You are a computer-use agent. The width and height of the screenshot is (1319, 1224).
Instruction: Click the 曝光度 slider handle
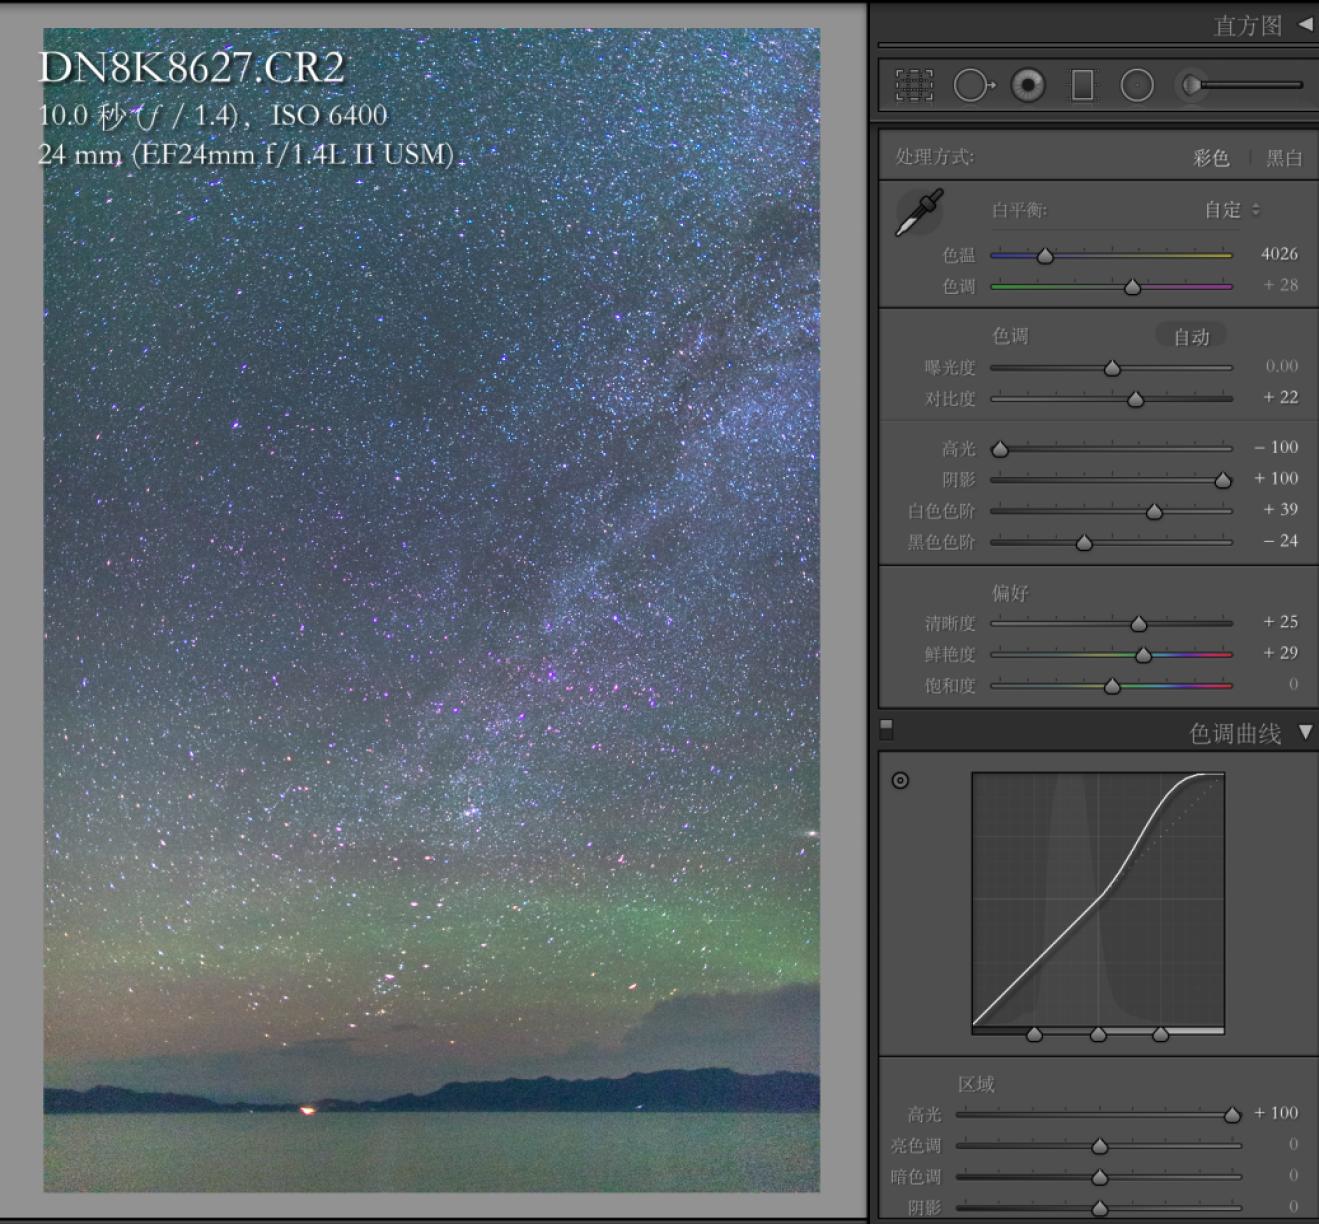1112,368
